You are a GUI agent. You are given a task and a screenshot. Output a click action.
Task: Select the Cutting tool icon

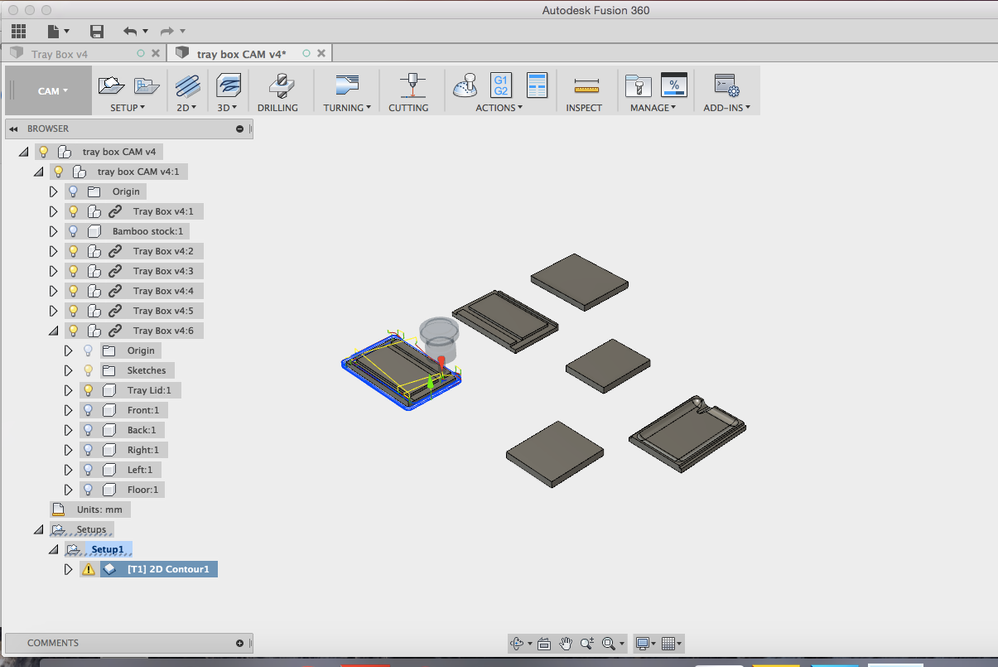click(412, 85)
